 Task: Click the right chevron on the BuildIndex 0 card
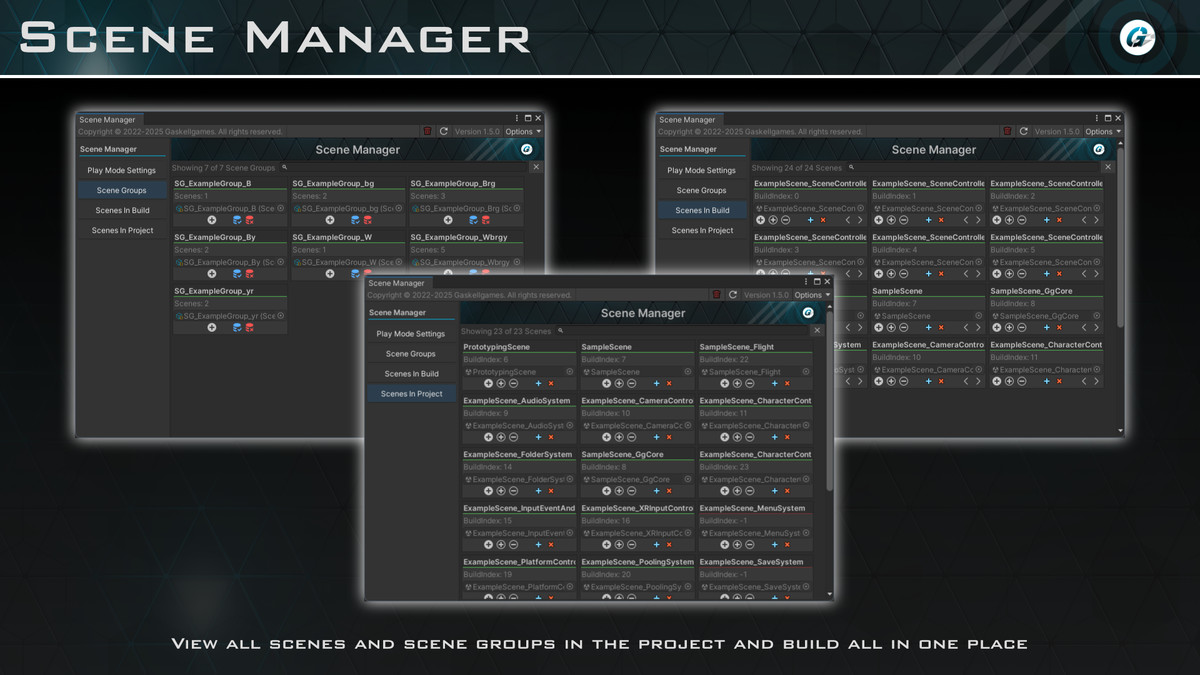tap(860, 220)
